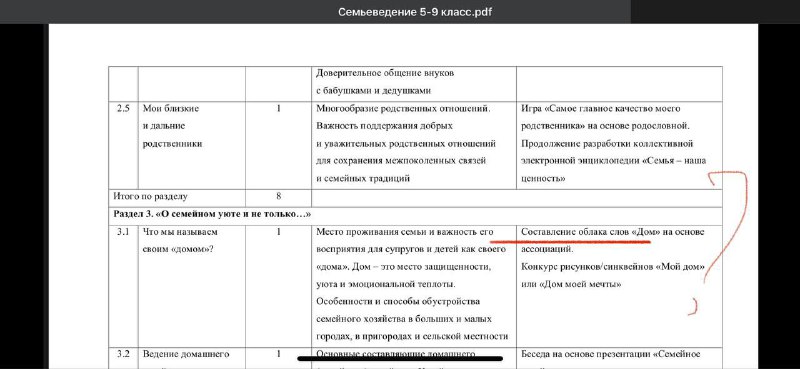The image size is (800, 369).
Task: Select the text "Беседа на основе презентации «Семейное"
Action: coord(611,354)
